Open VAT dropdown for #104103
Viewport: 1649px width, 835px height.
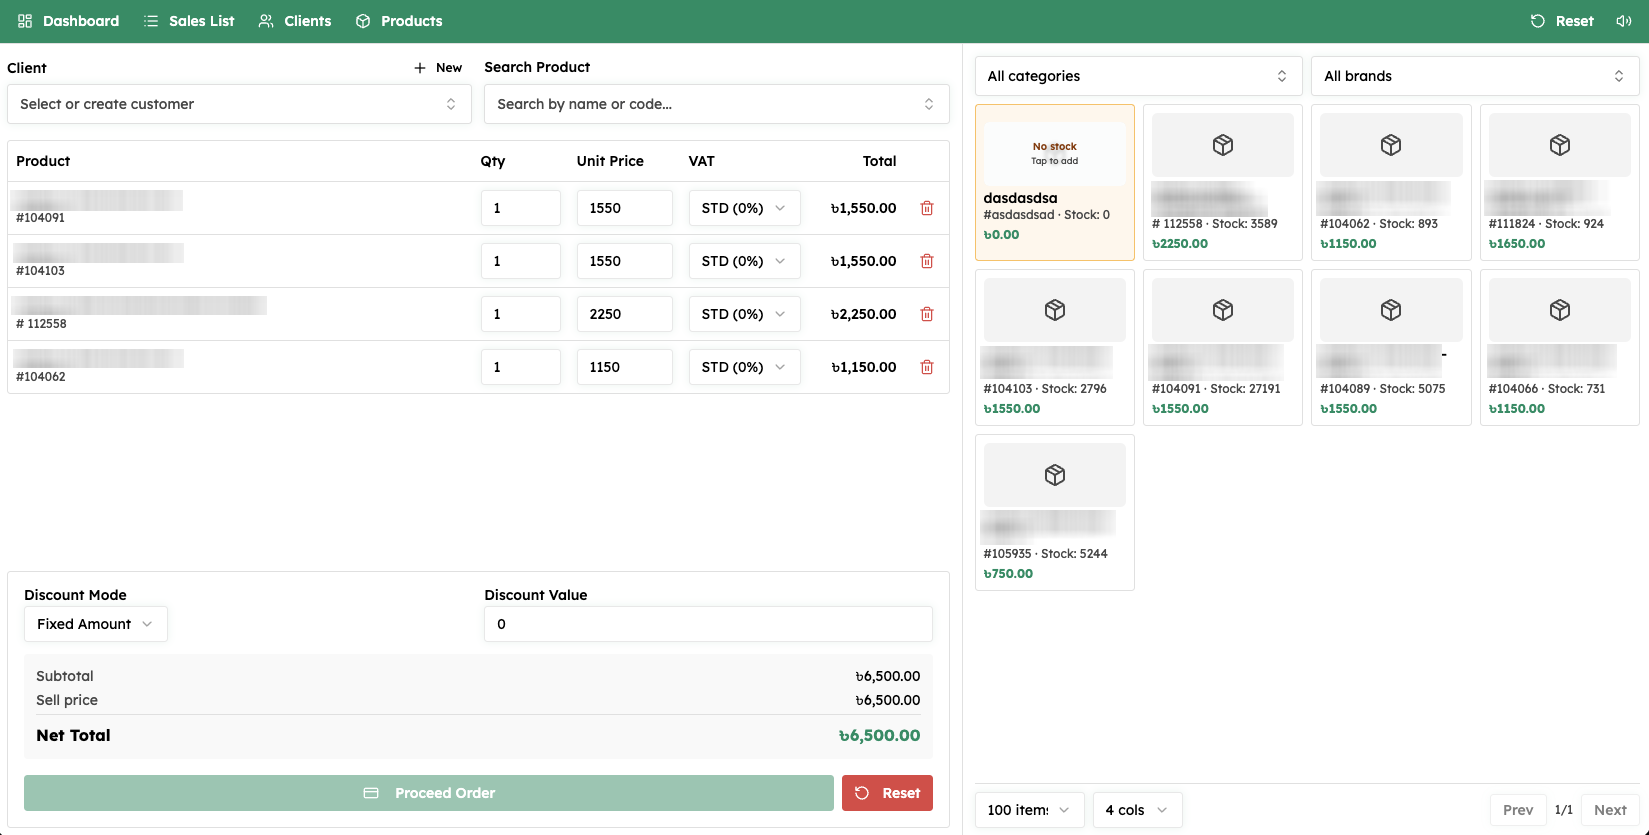pos(744,261)
